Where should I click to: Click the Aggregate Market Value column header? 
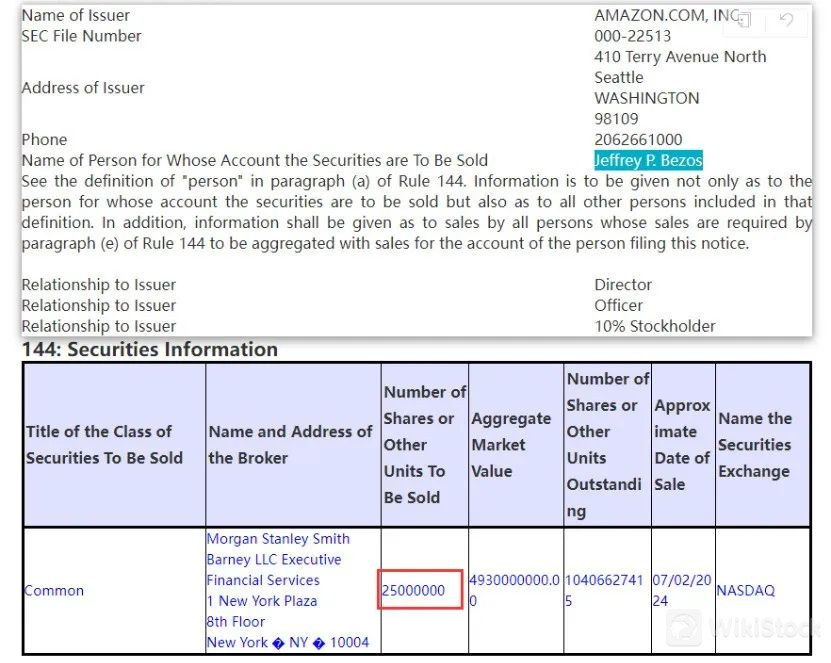511,445
